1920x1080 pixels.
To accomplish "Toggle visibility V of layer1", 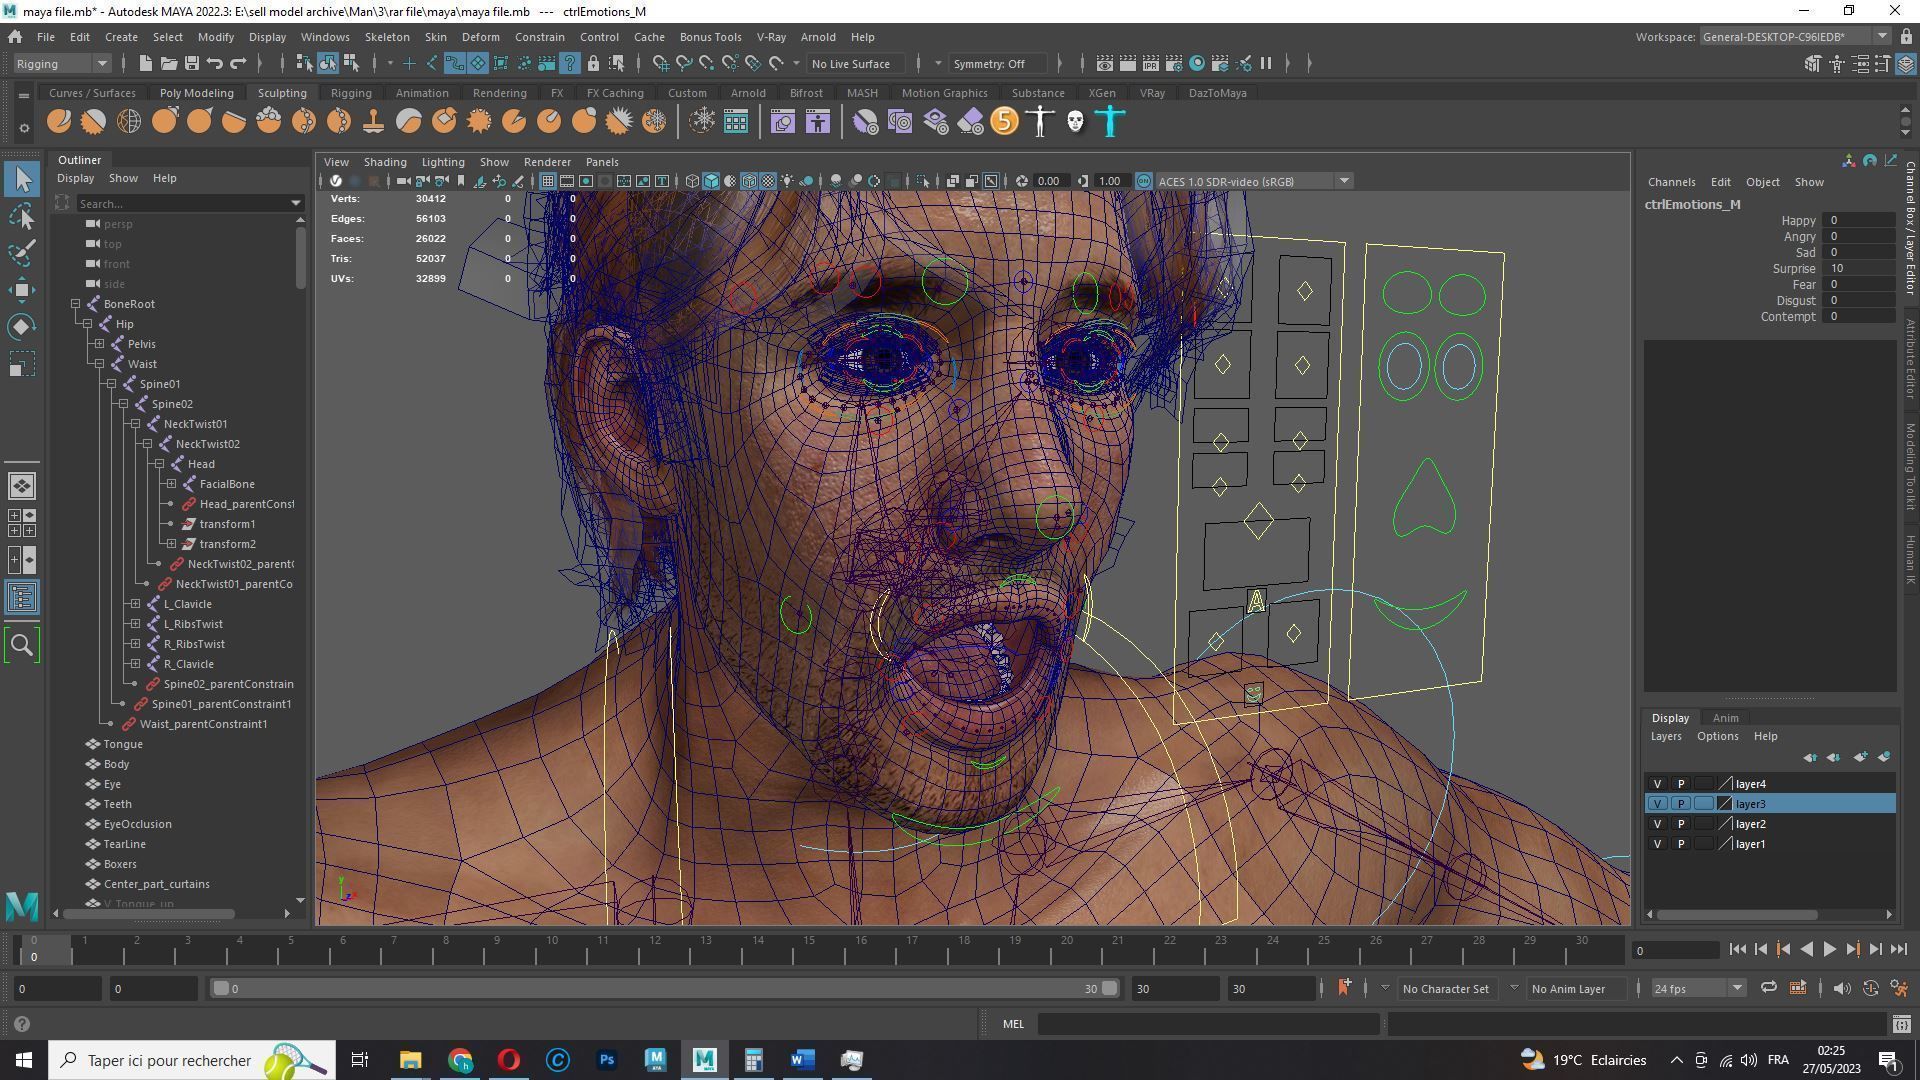I will pyautogui.click(x=1657, y=844).
